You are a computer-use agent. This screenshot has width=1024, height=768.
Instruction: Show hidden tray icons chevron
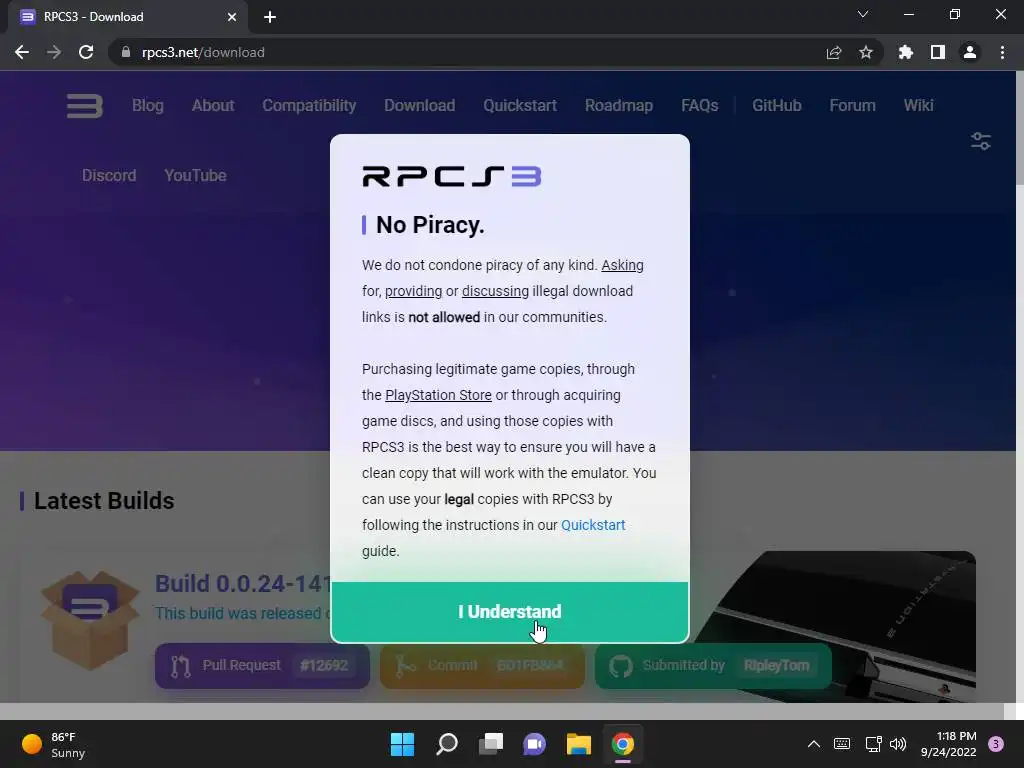click(814, 744)
